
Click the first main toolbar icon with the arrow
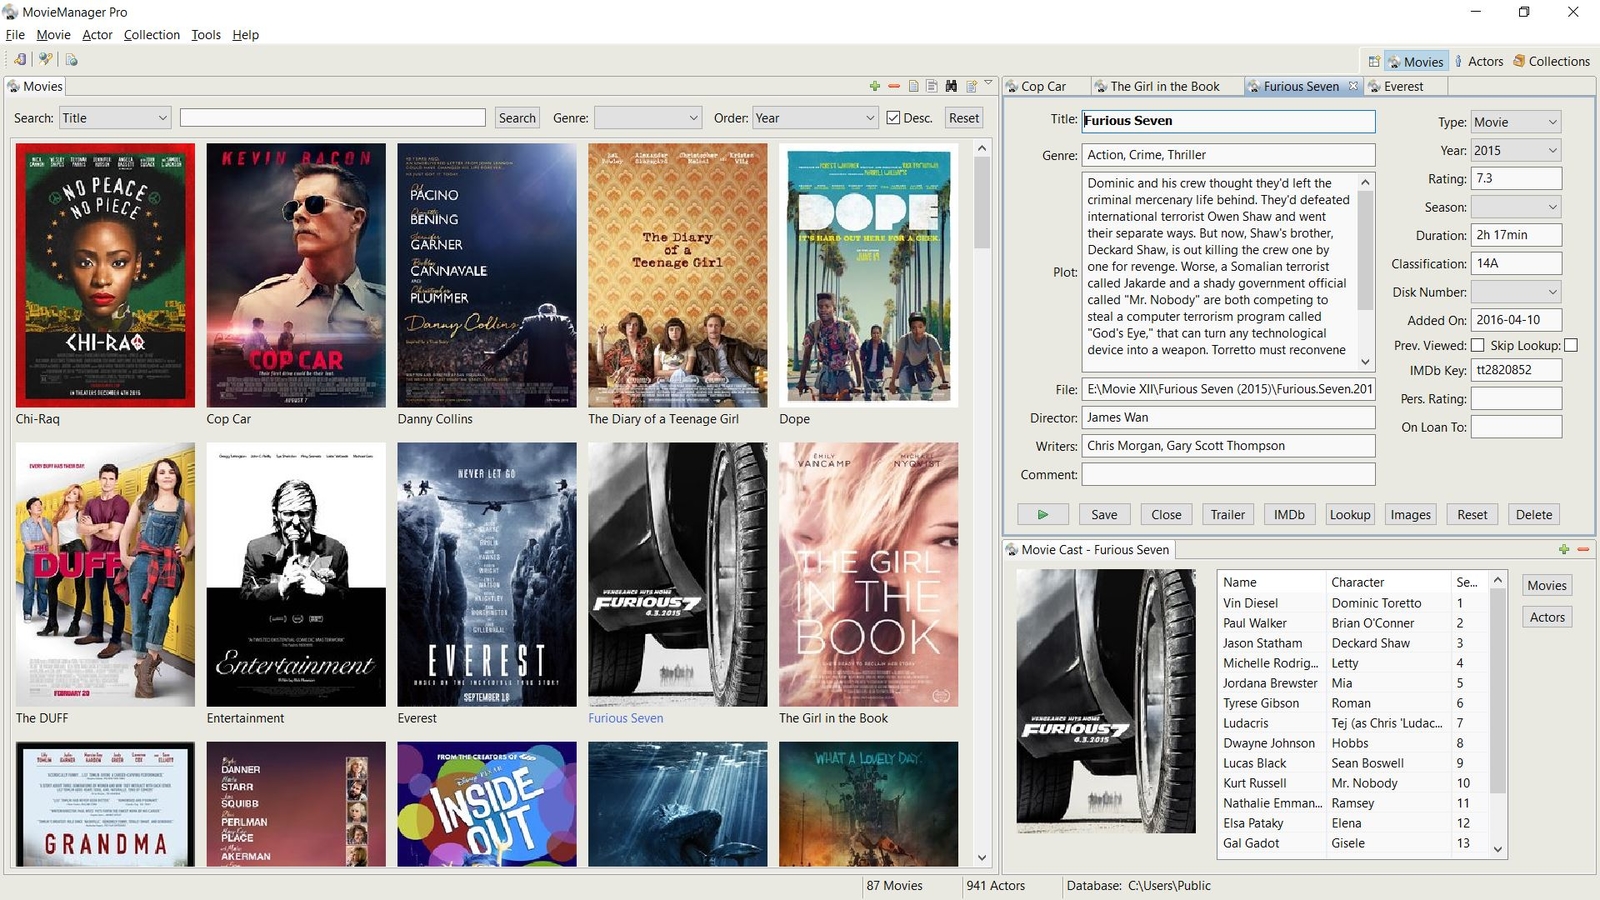coord(20,60)
